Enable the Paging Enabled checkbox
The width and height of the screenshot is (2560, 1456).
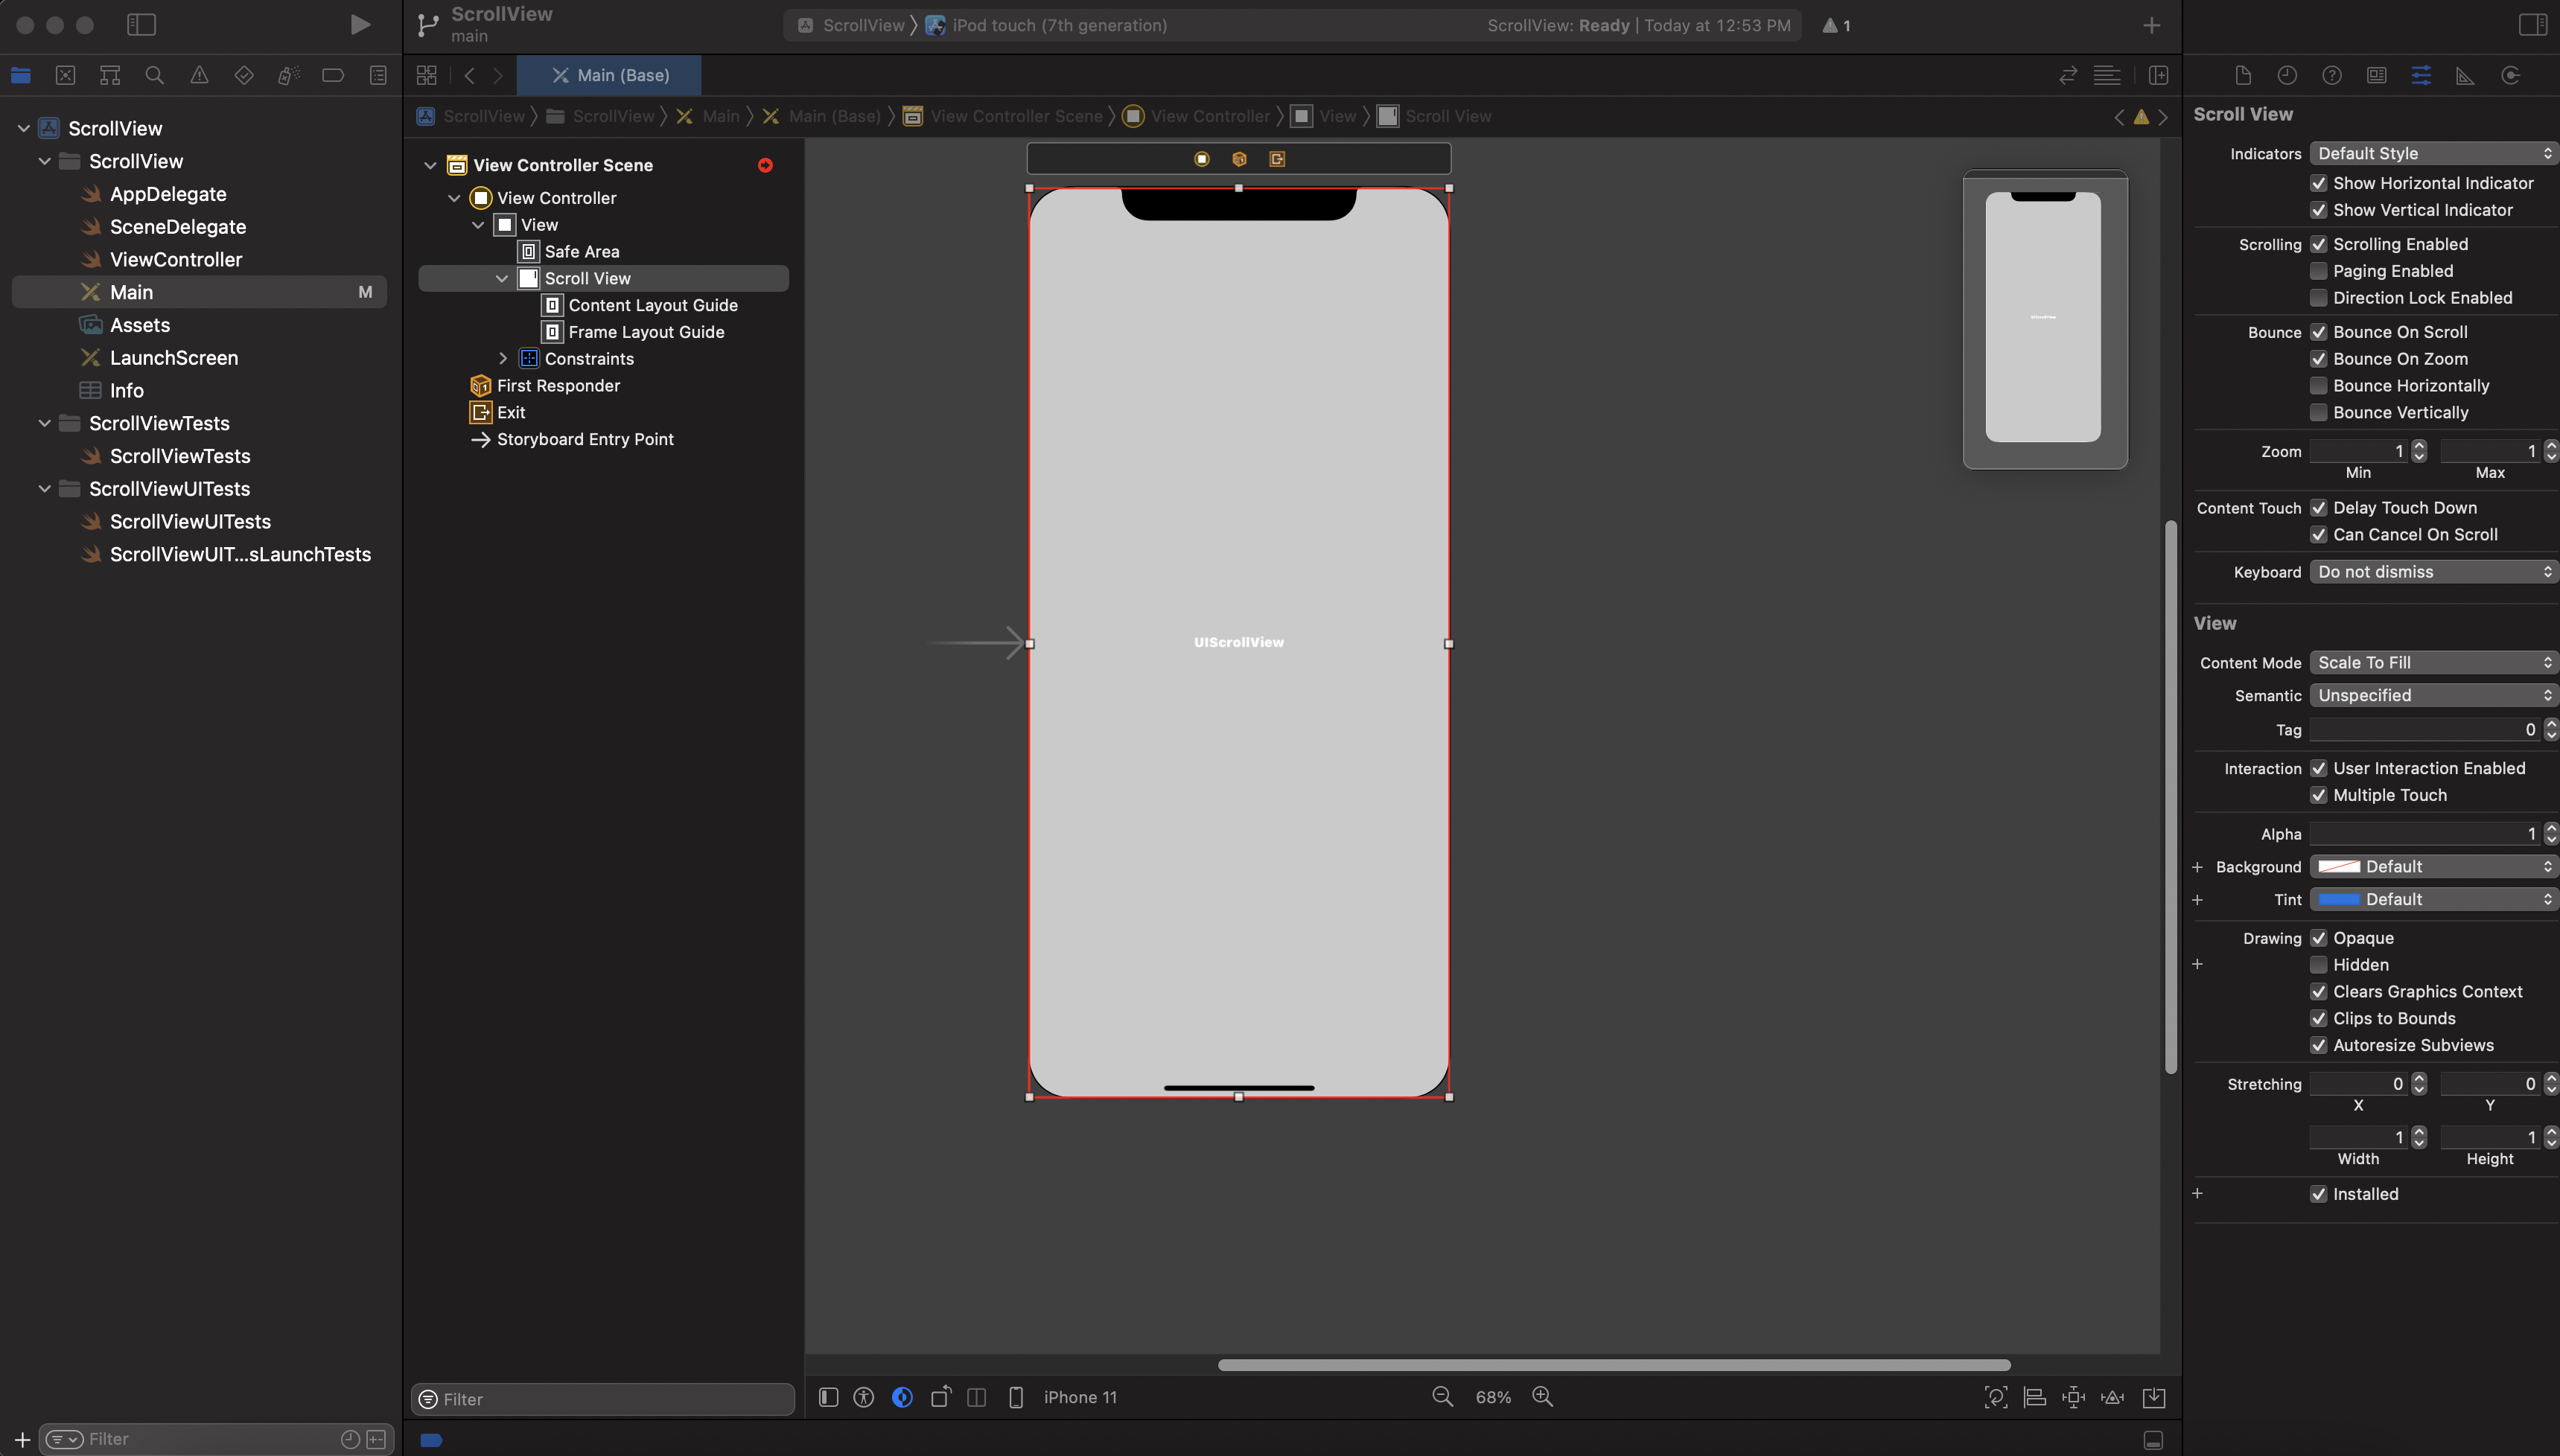(x=2318, y=271)
